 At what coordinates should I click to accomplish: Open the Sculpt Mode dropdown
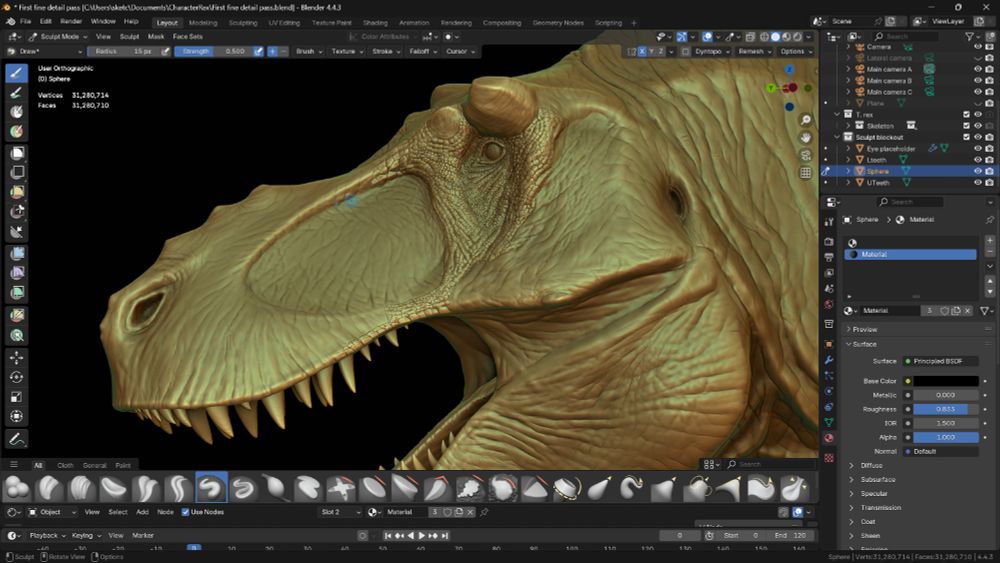[x=57, y=37]
